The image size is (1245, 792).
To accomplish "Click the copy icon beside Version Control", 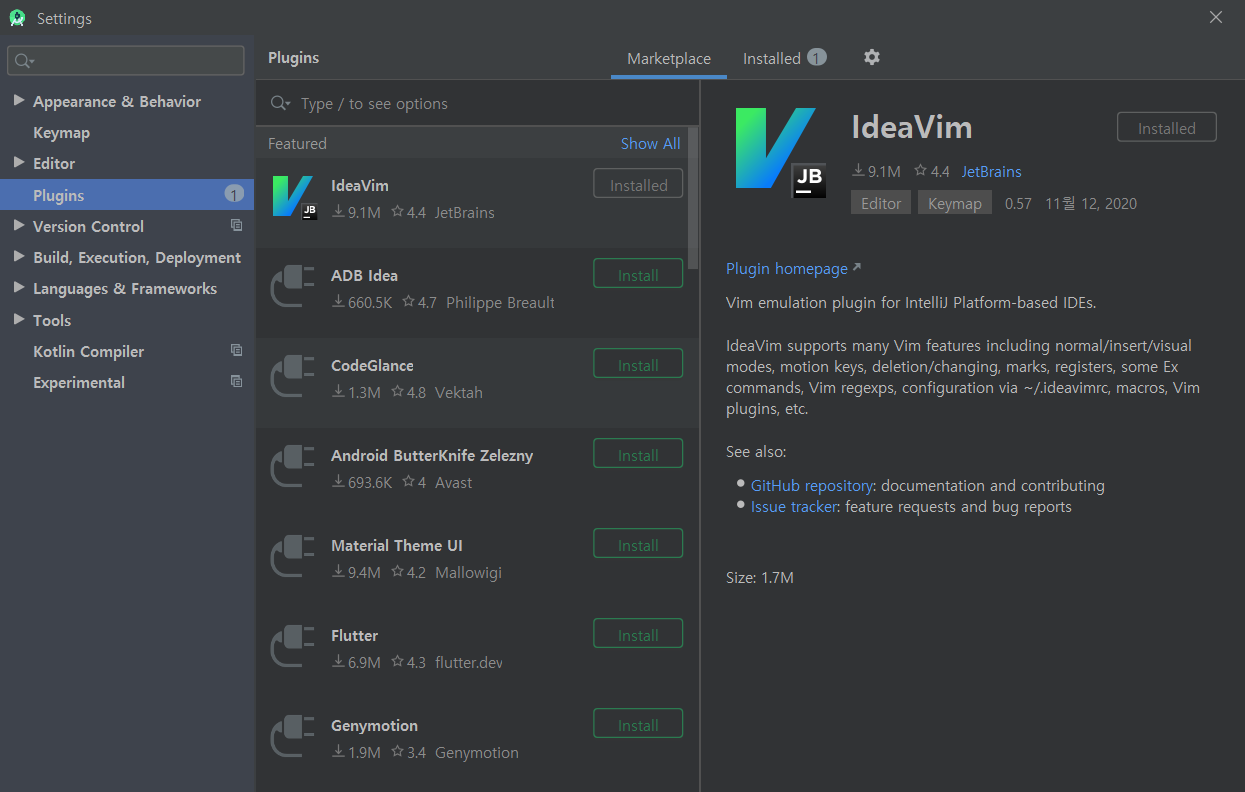I will click(237, 225).
